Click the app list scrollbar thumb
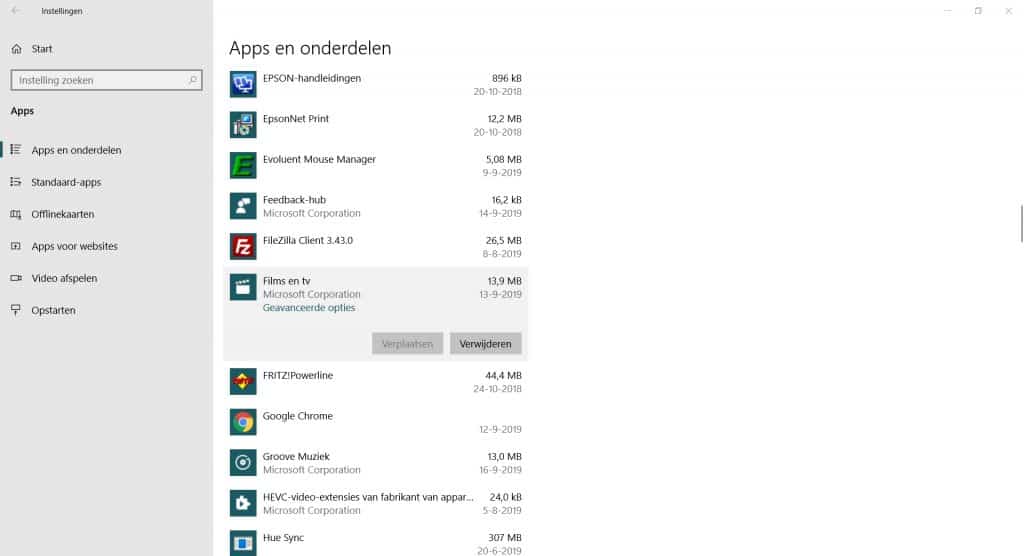 (1021, 223)
